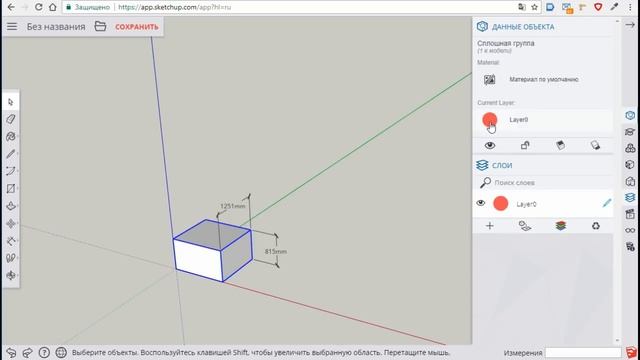Add a new layer with plus
The width and height of the screenshot is (640, 360).
pos(489,226)
